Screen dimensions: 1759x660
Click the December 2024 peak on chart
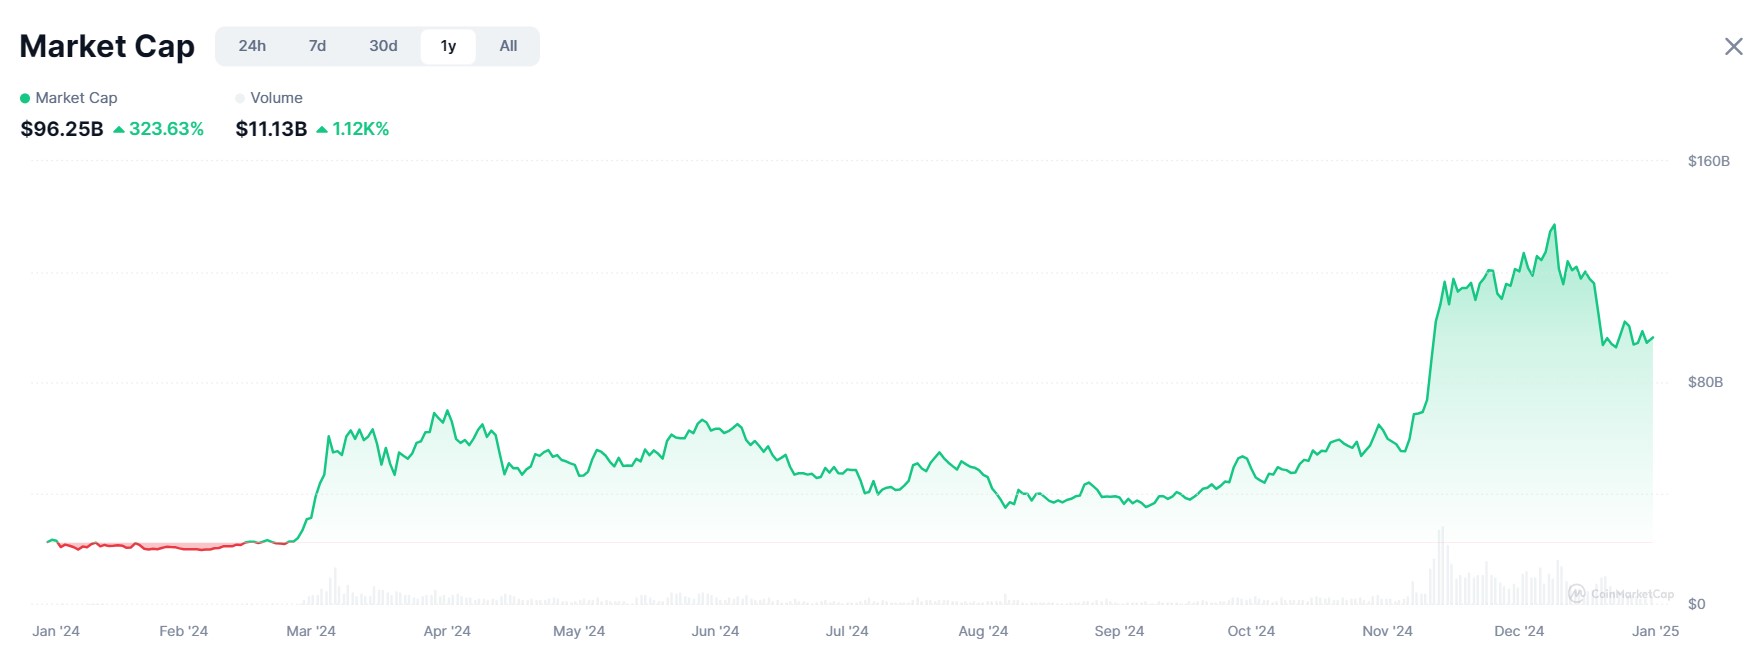(x=1554, y=226)
